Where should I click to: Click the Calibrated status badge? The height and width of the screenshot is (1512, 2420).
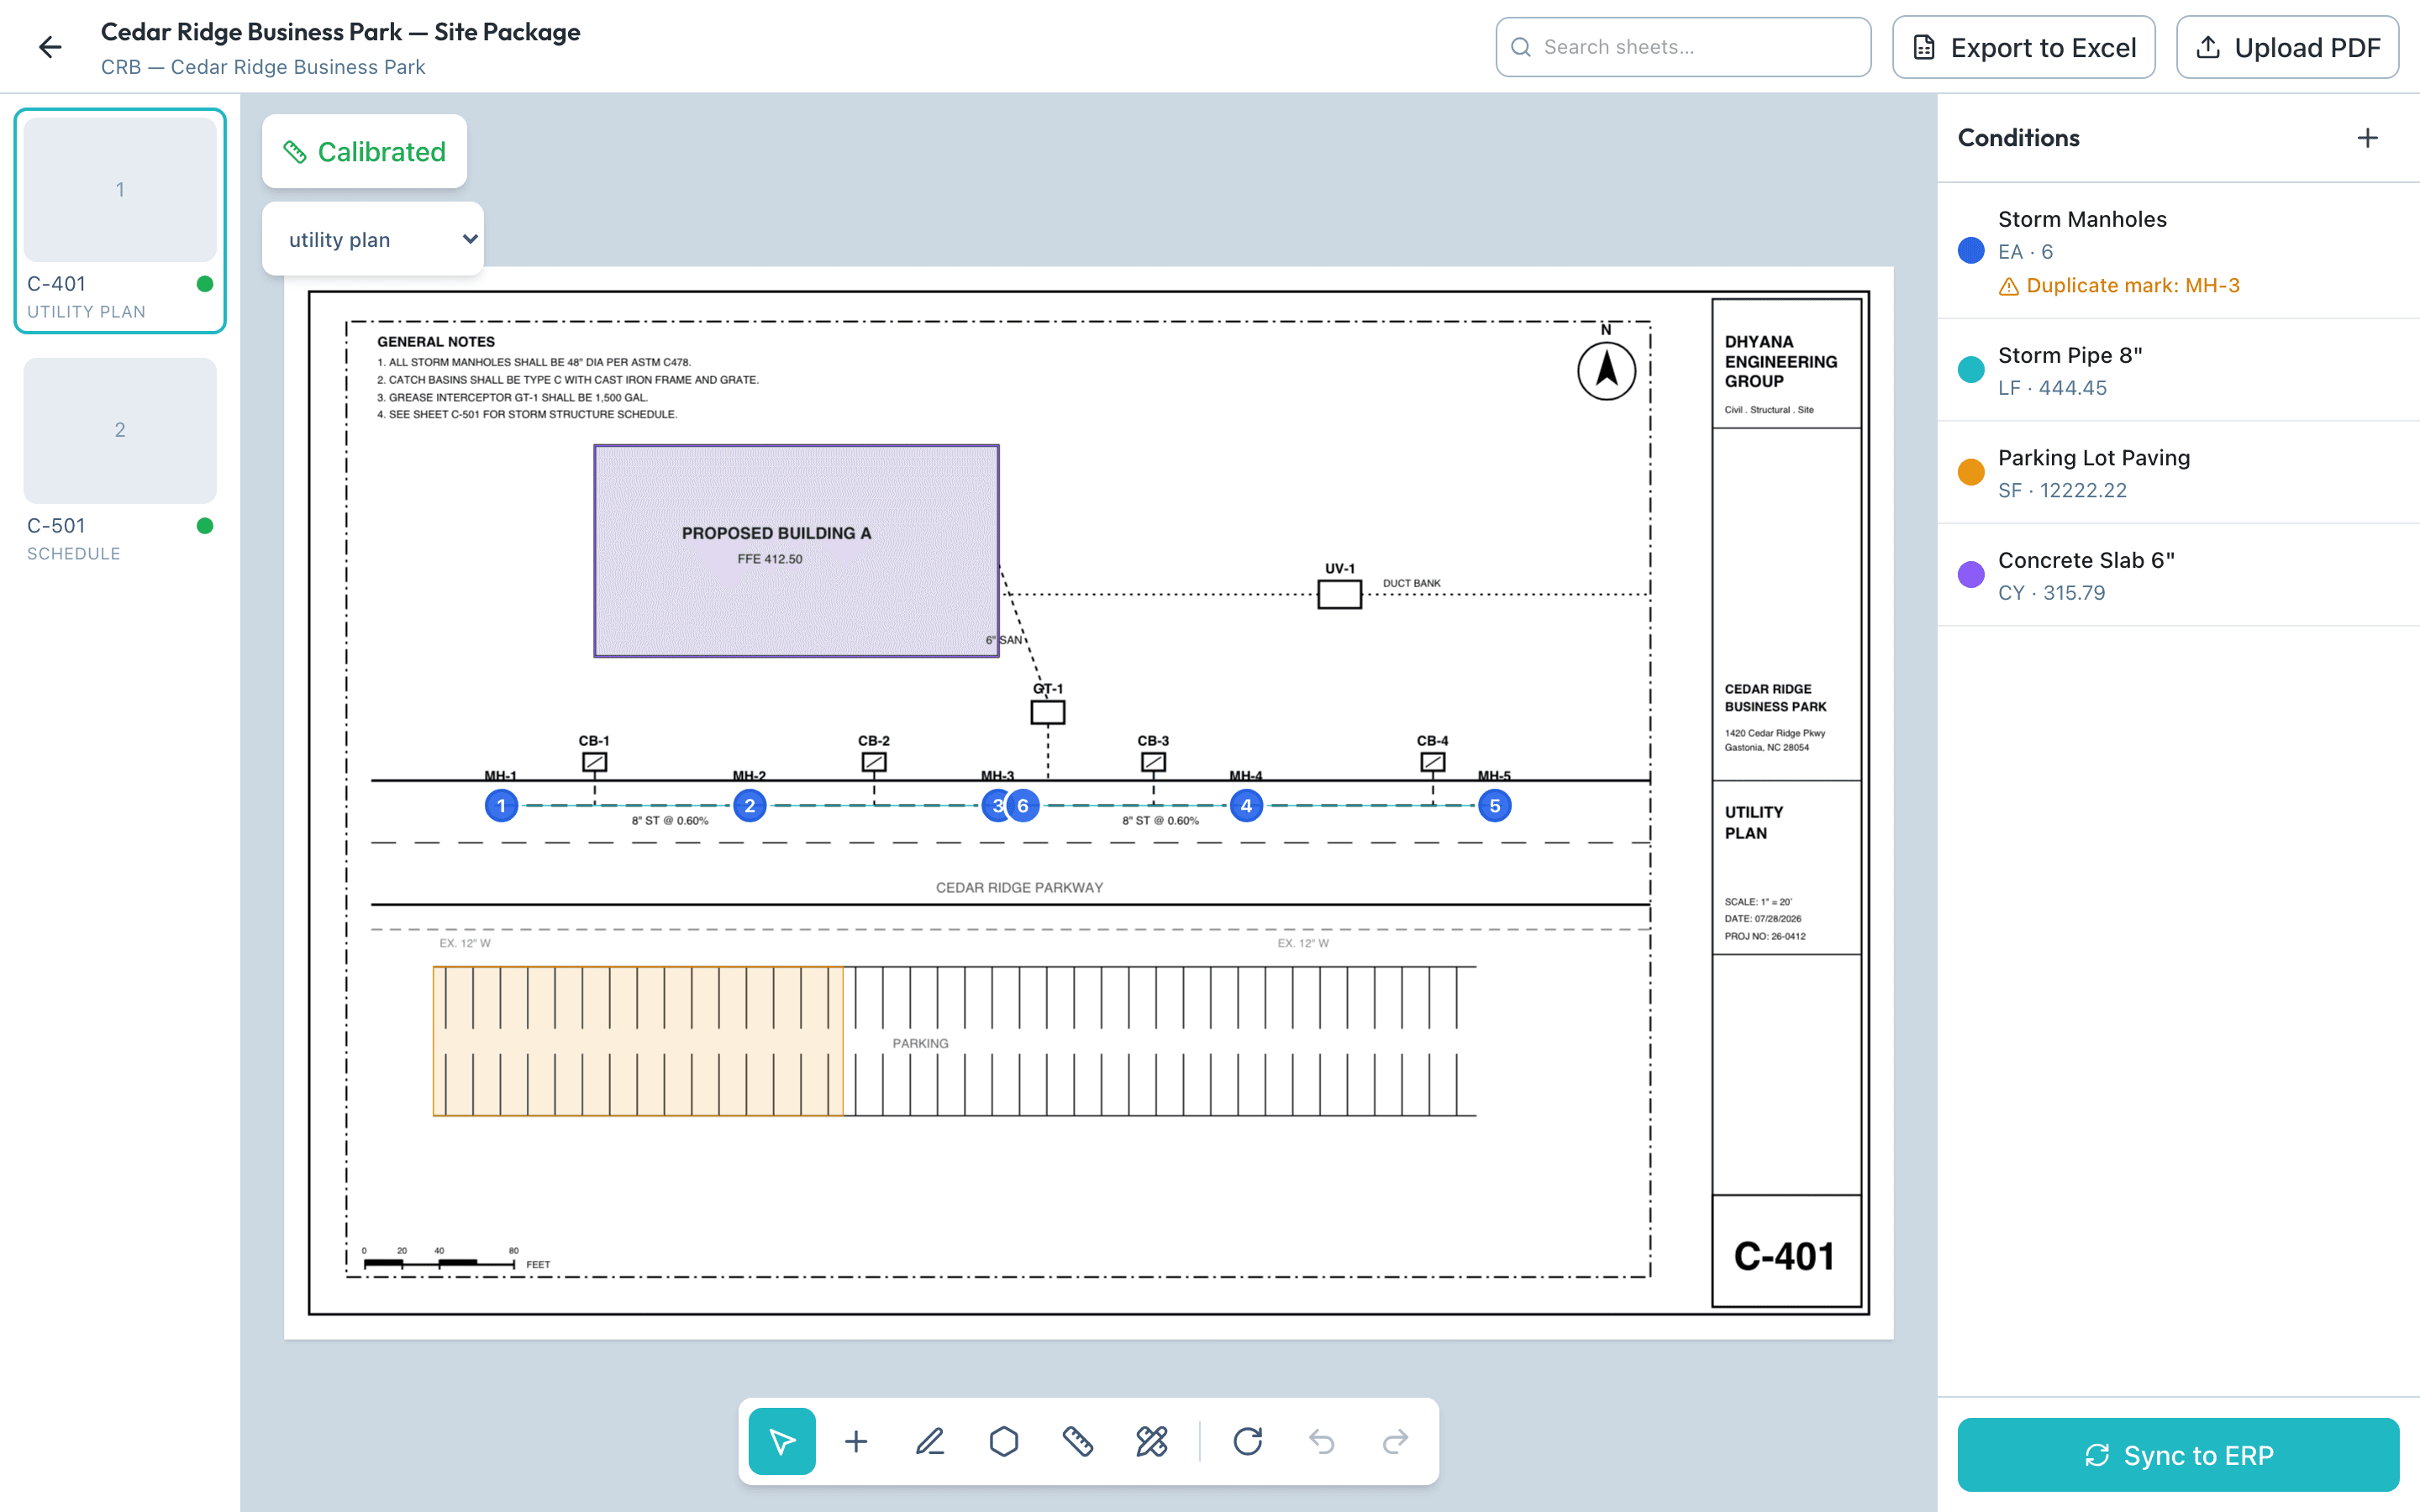(x=364, y=152)
